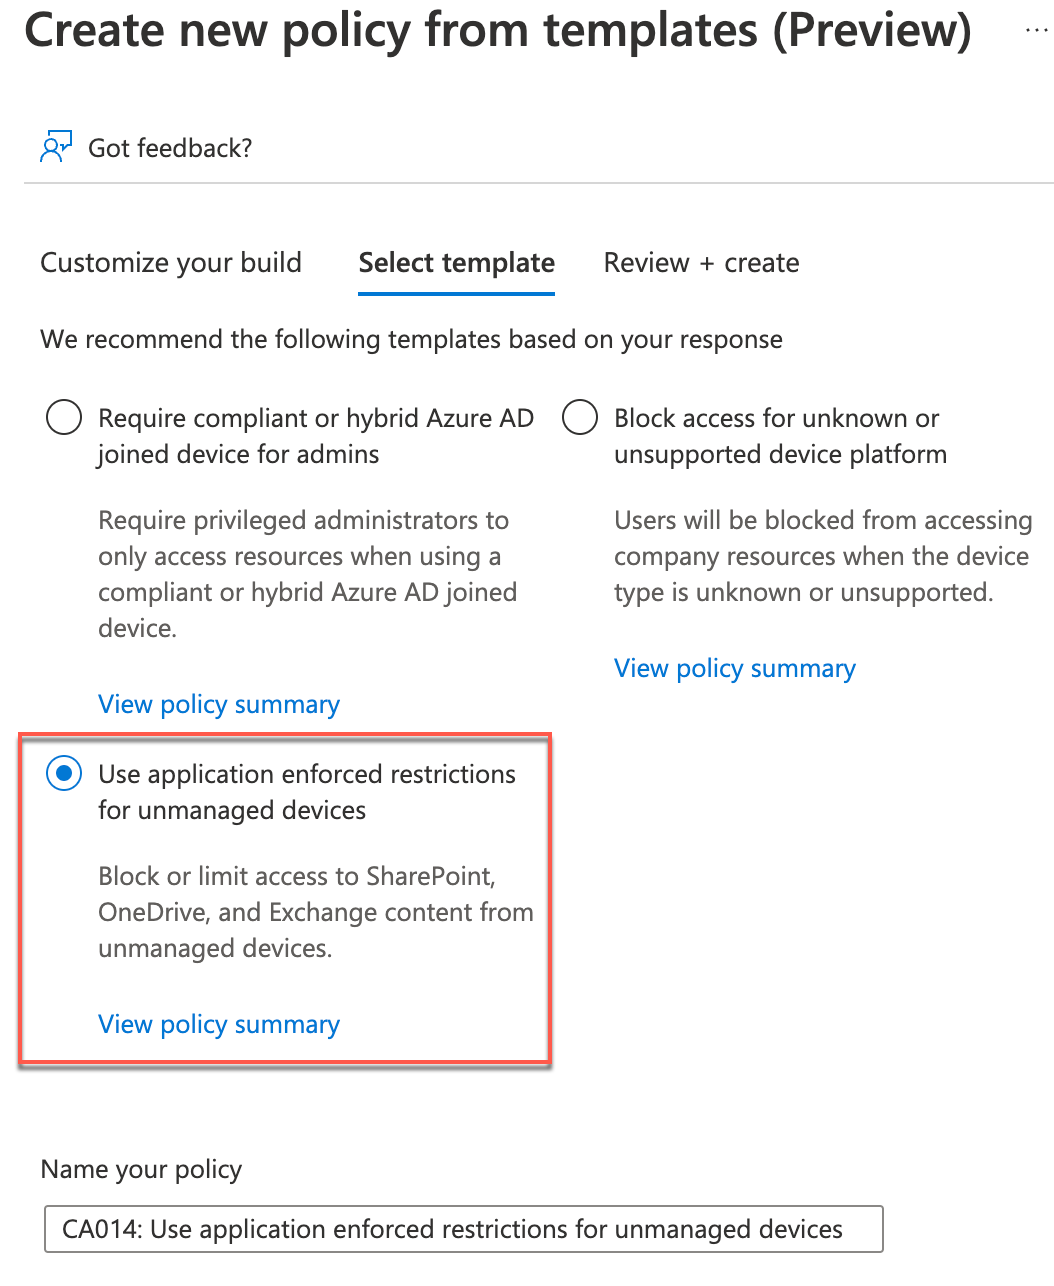View policy summary for unsupported platform template
1054x1286 pixels.
click(735, 668)
